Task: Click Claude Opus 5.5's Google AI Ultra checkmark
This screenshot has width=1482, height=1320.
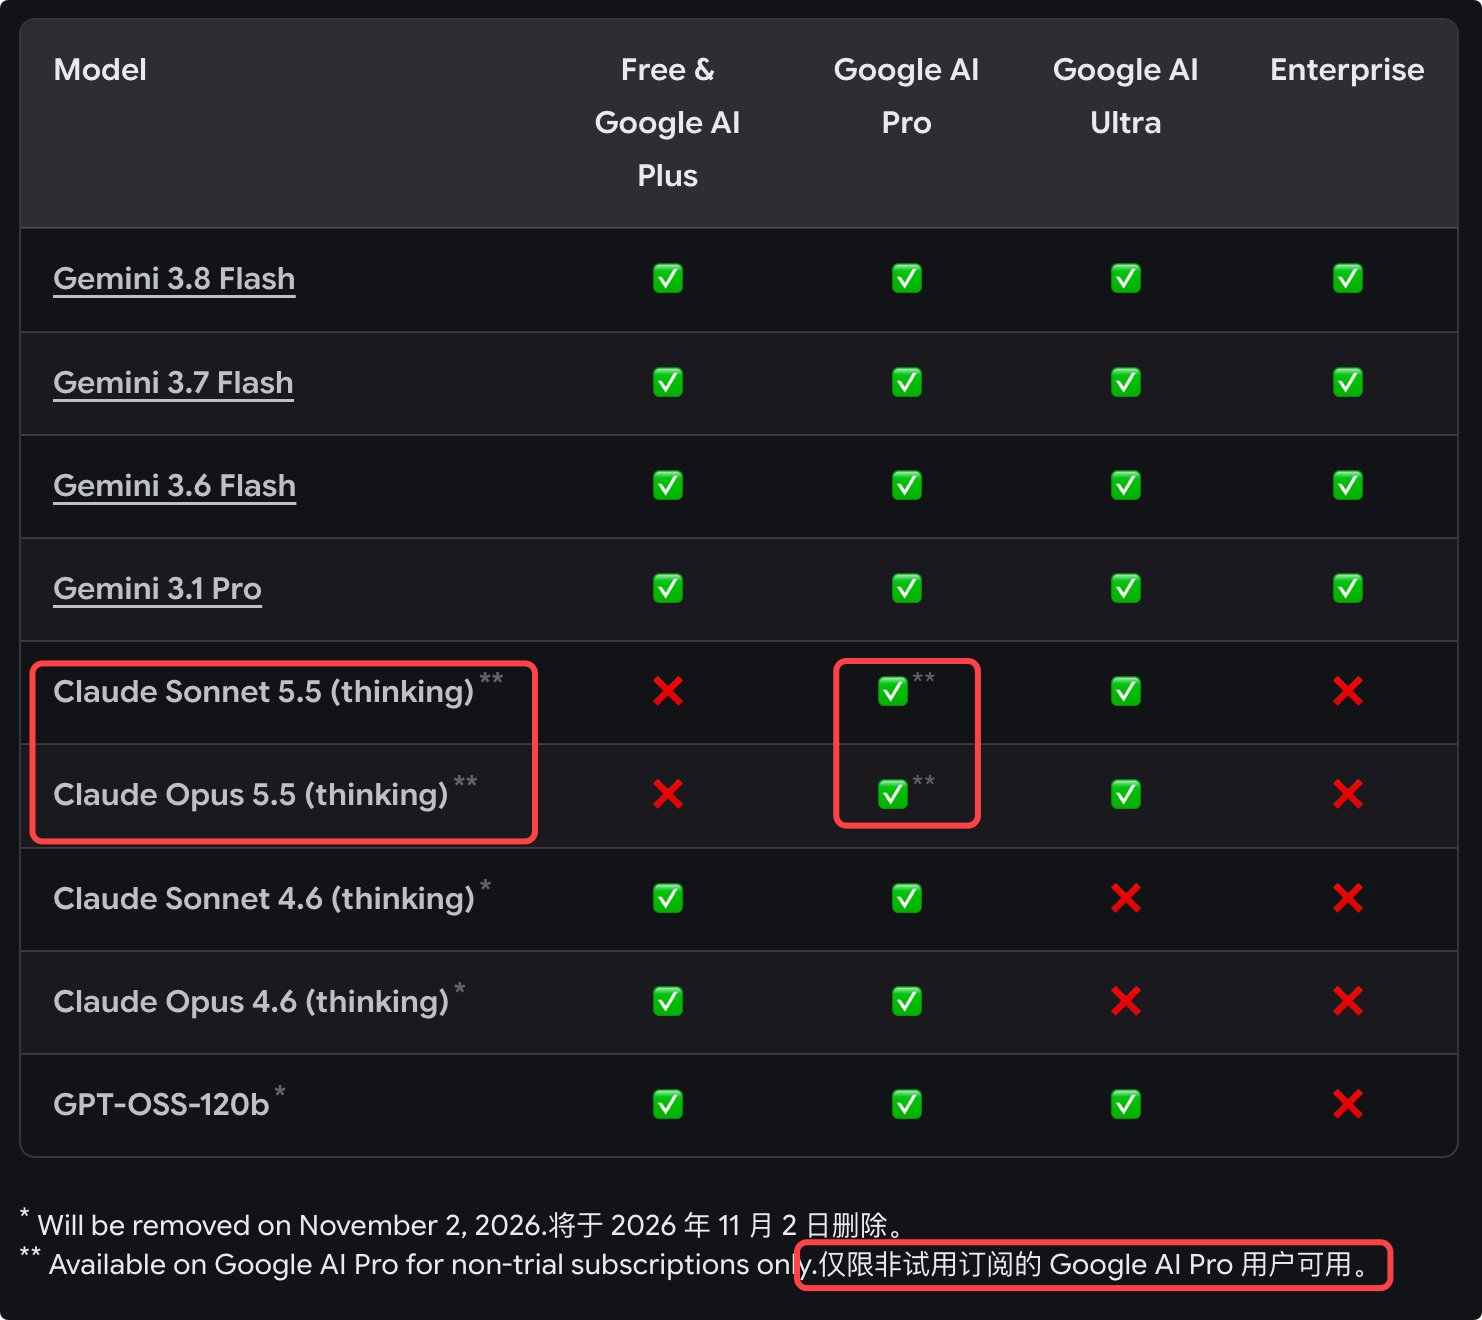Action: tap(1126, 794)
